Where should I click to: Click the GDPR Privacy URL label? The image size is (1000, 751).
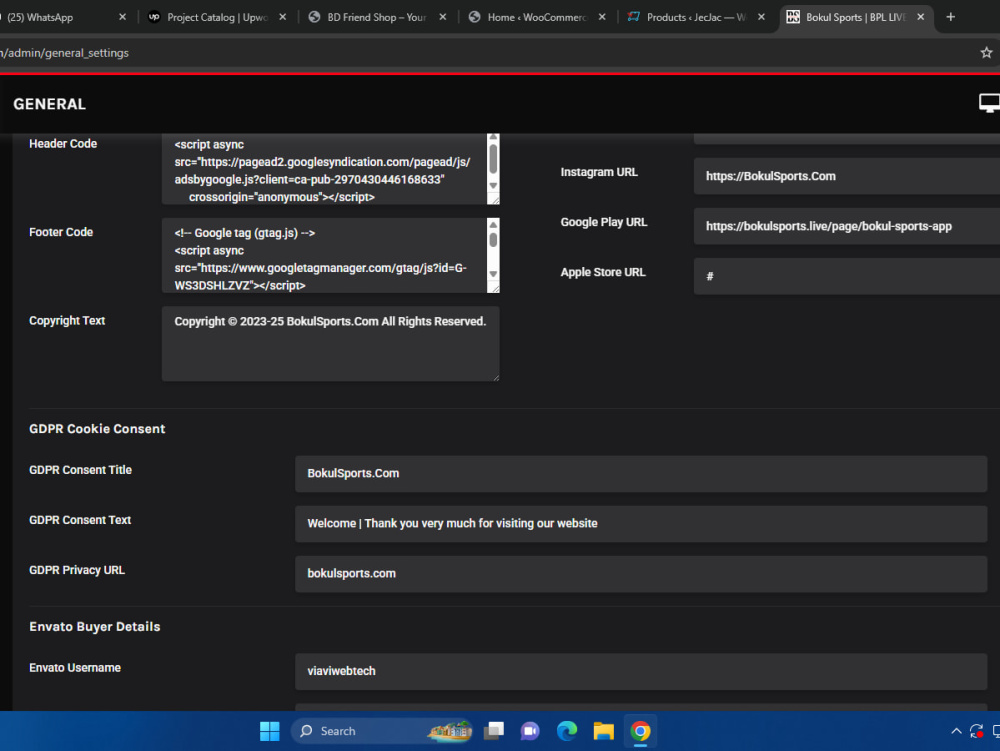click(x=77, y=571)
